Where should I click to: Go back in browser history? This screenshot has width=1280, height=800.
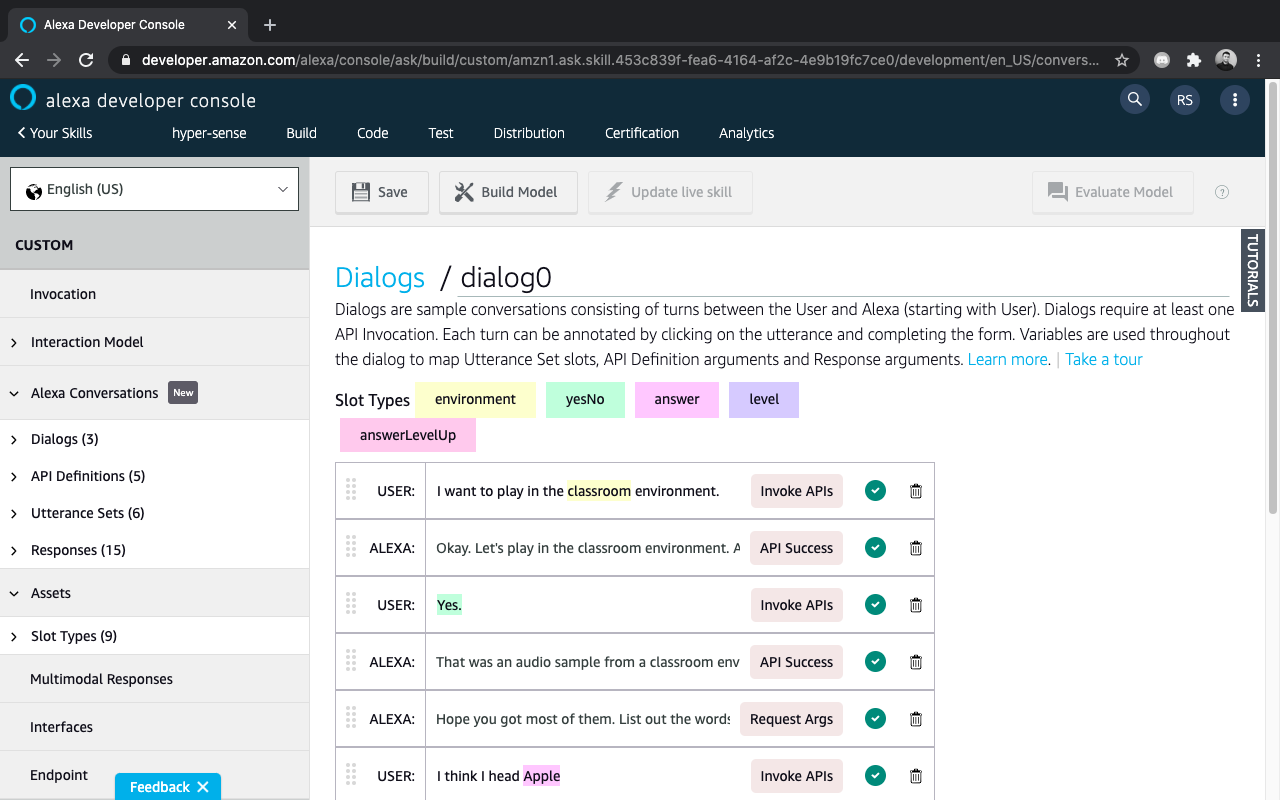tap(22, 60)
